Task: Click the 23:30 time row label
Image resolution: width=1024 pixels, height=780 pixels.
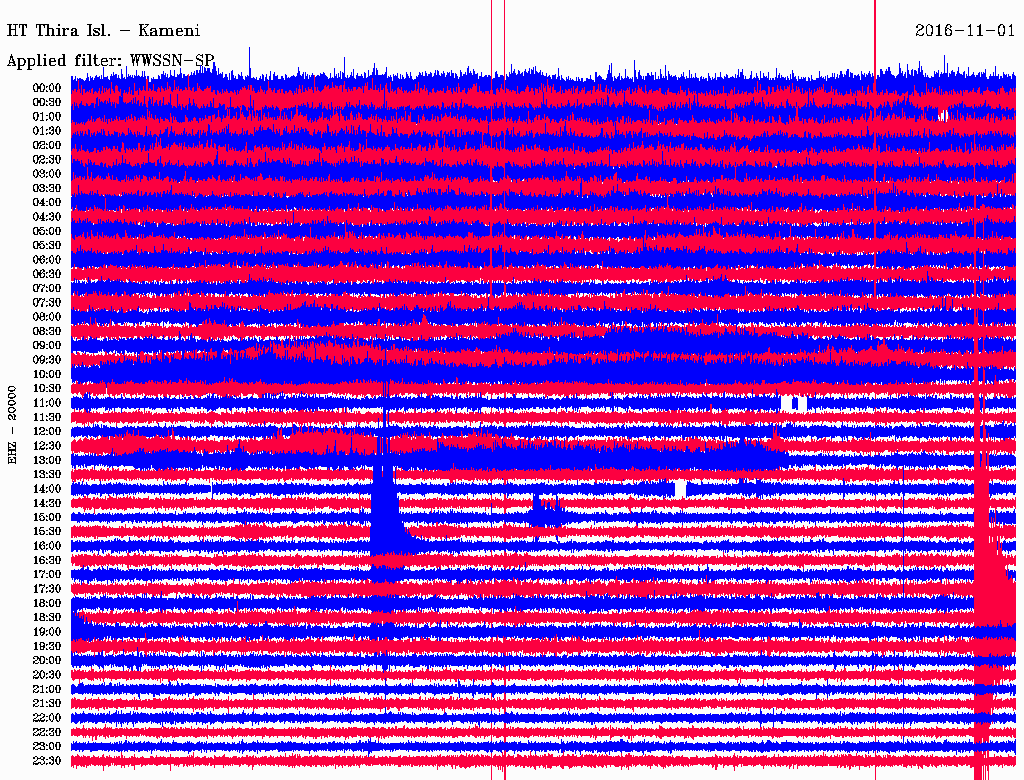Action: (47, 760)
